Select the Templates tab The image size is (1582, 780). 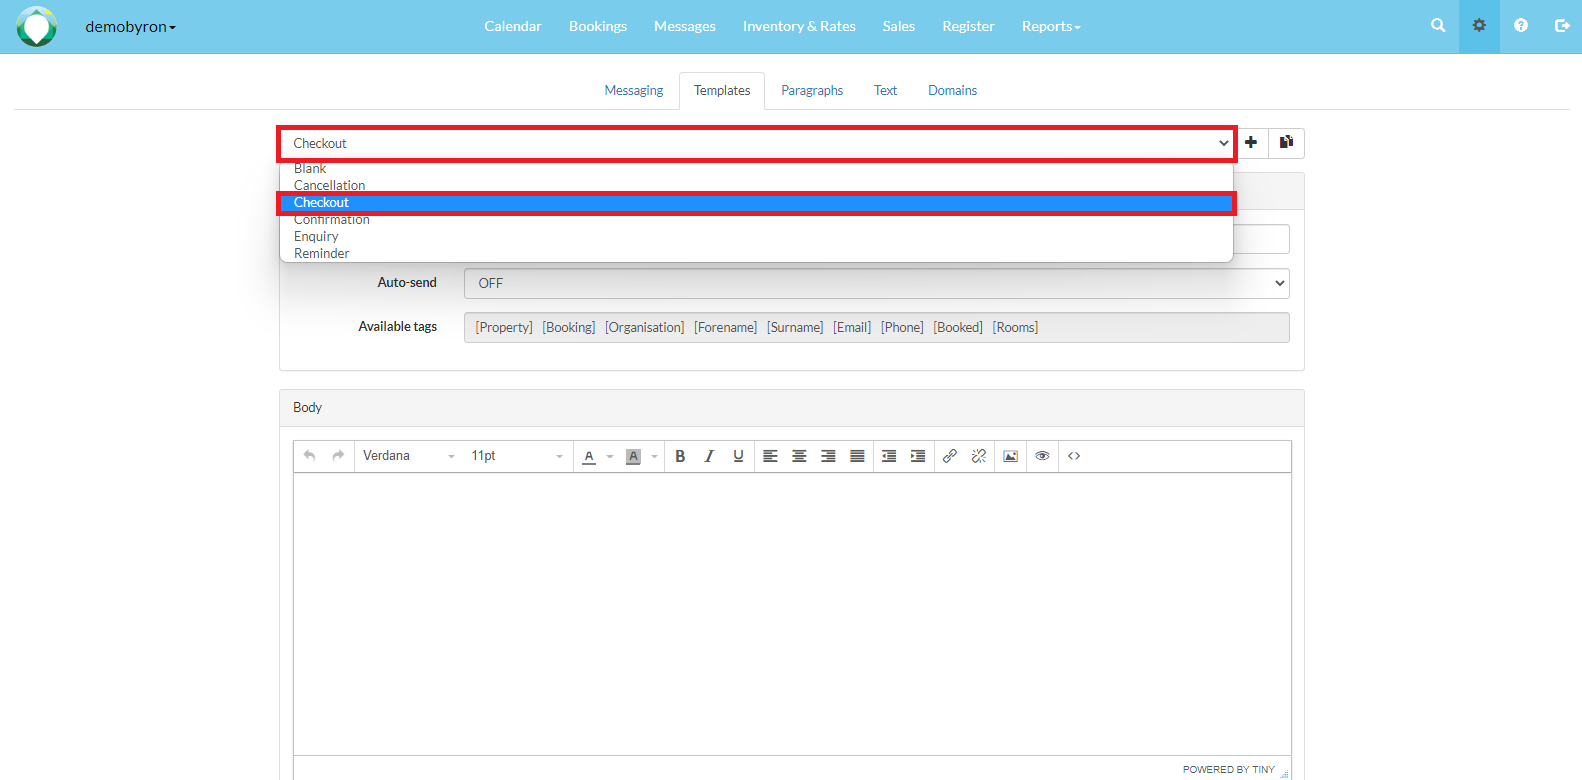722,90
